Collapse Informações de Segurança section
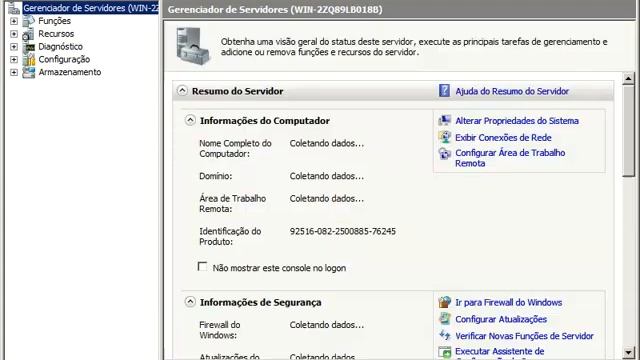 click(190, 302)
